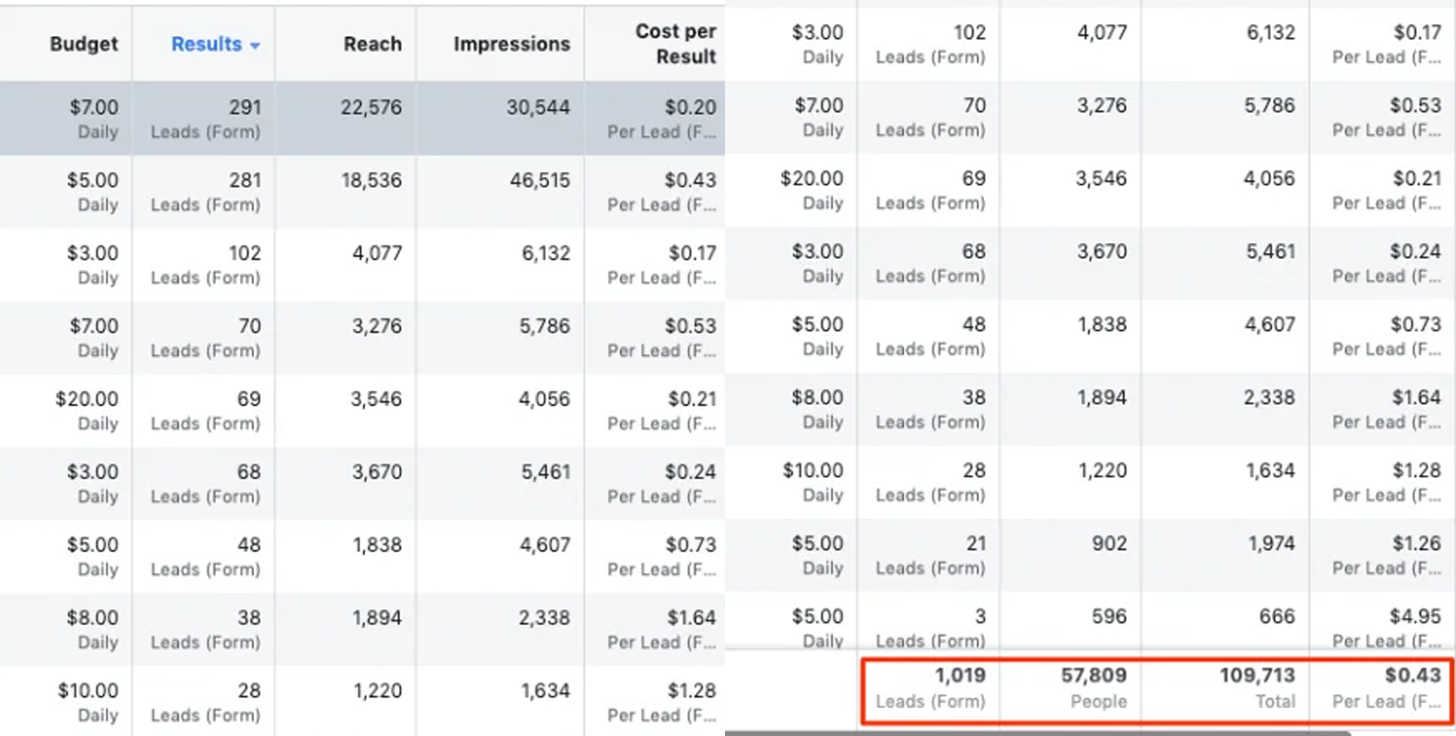1456x736 pixels.
Task: Click the 18,536 reach value
Action: 371,181
